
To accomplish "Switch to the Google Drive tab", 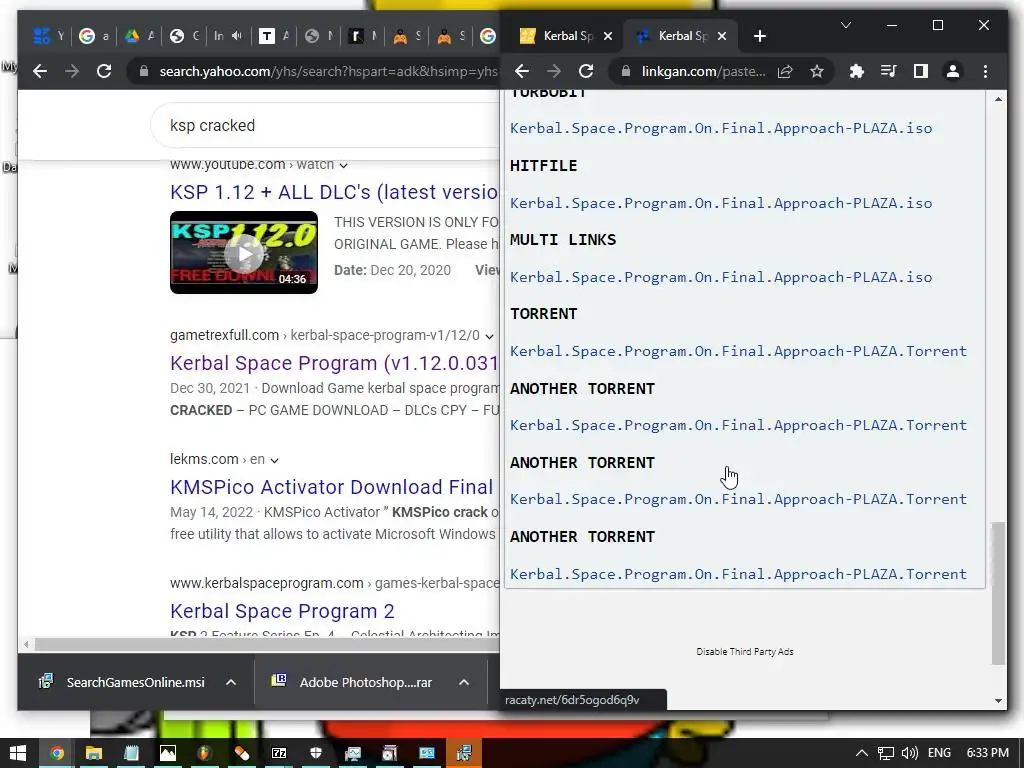I will tap(140, 36).
